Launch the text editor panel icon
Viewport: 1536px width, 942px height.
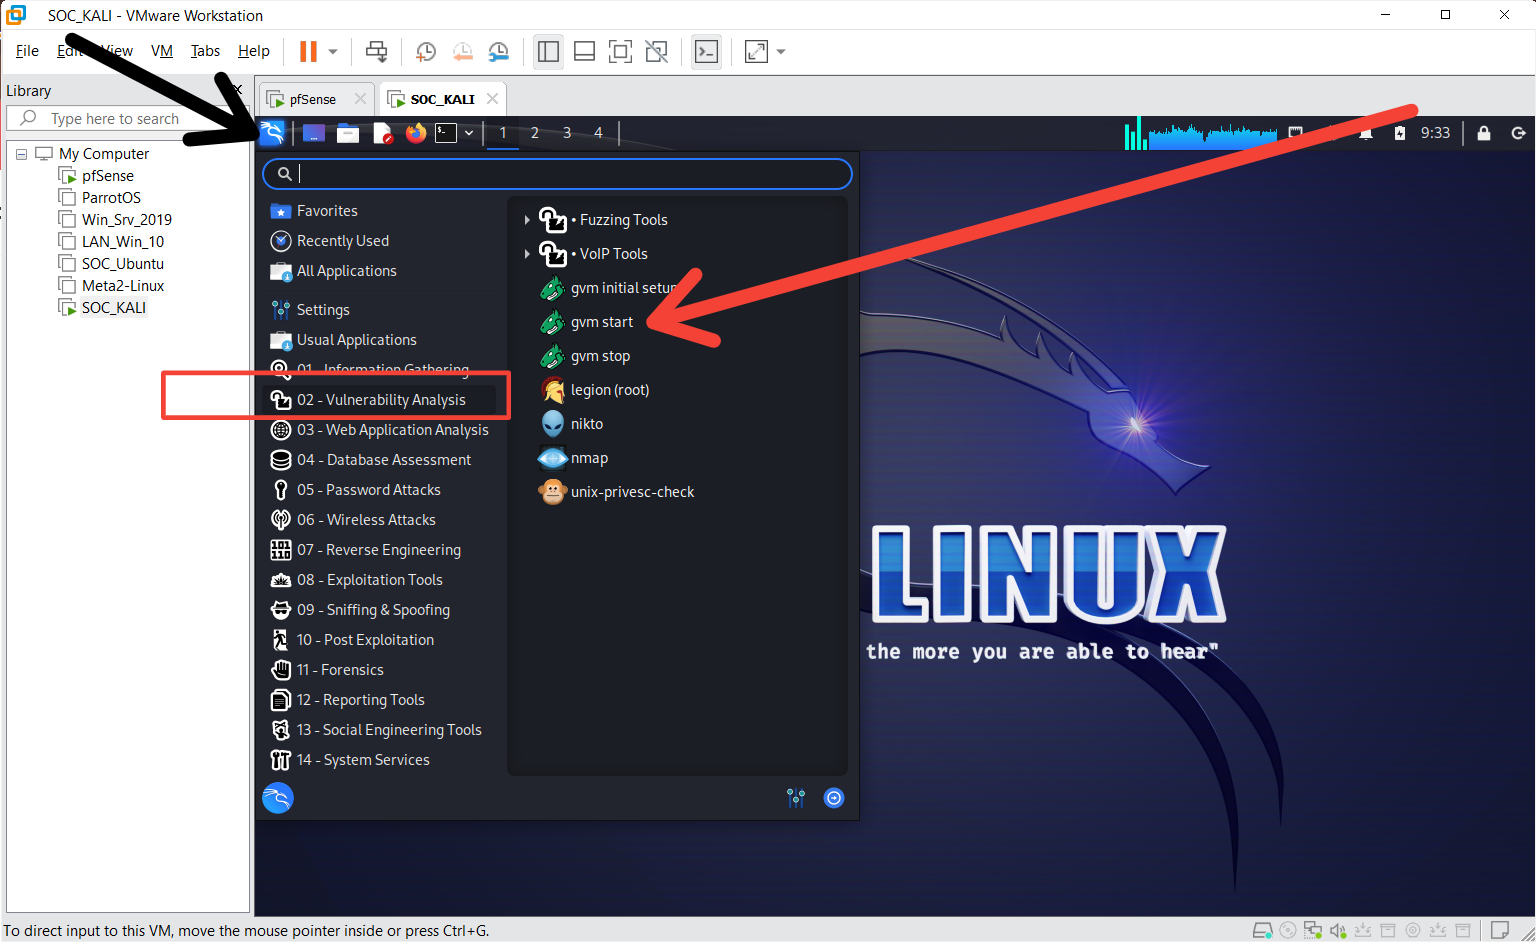coord(382,133)
